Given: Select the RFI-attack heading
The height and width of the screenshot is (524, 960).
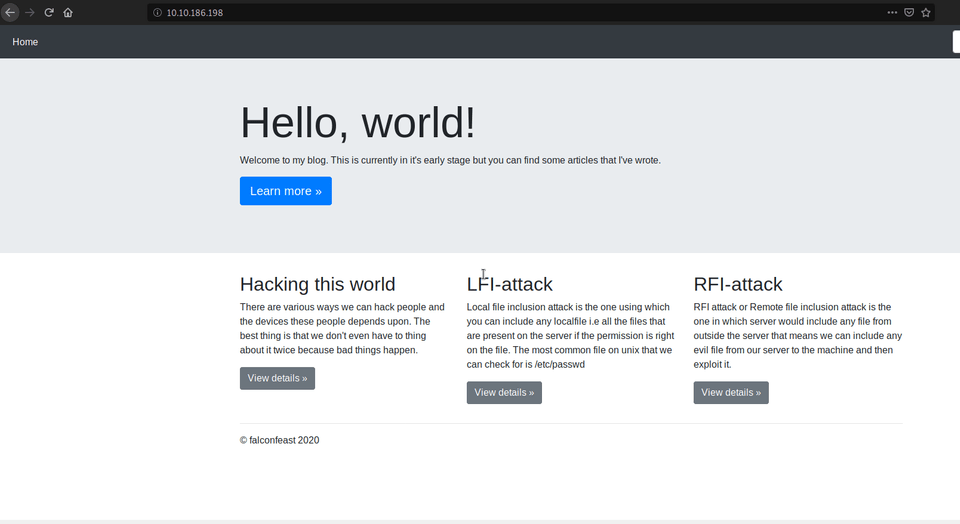Looking at the screenshot, I should click(737, 284).
